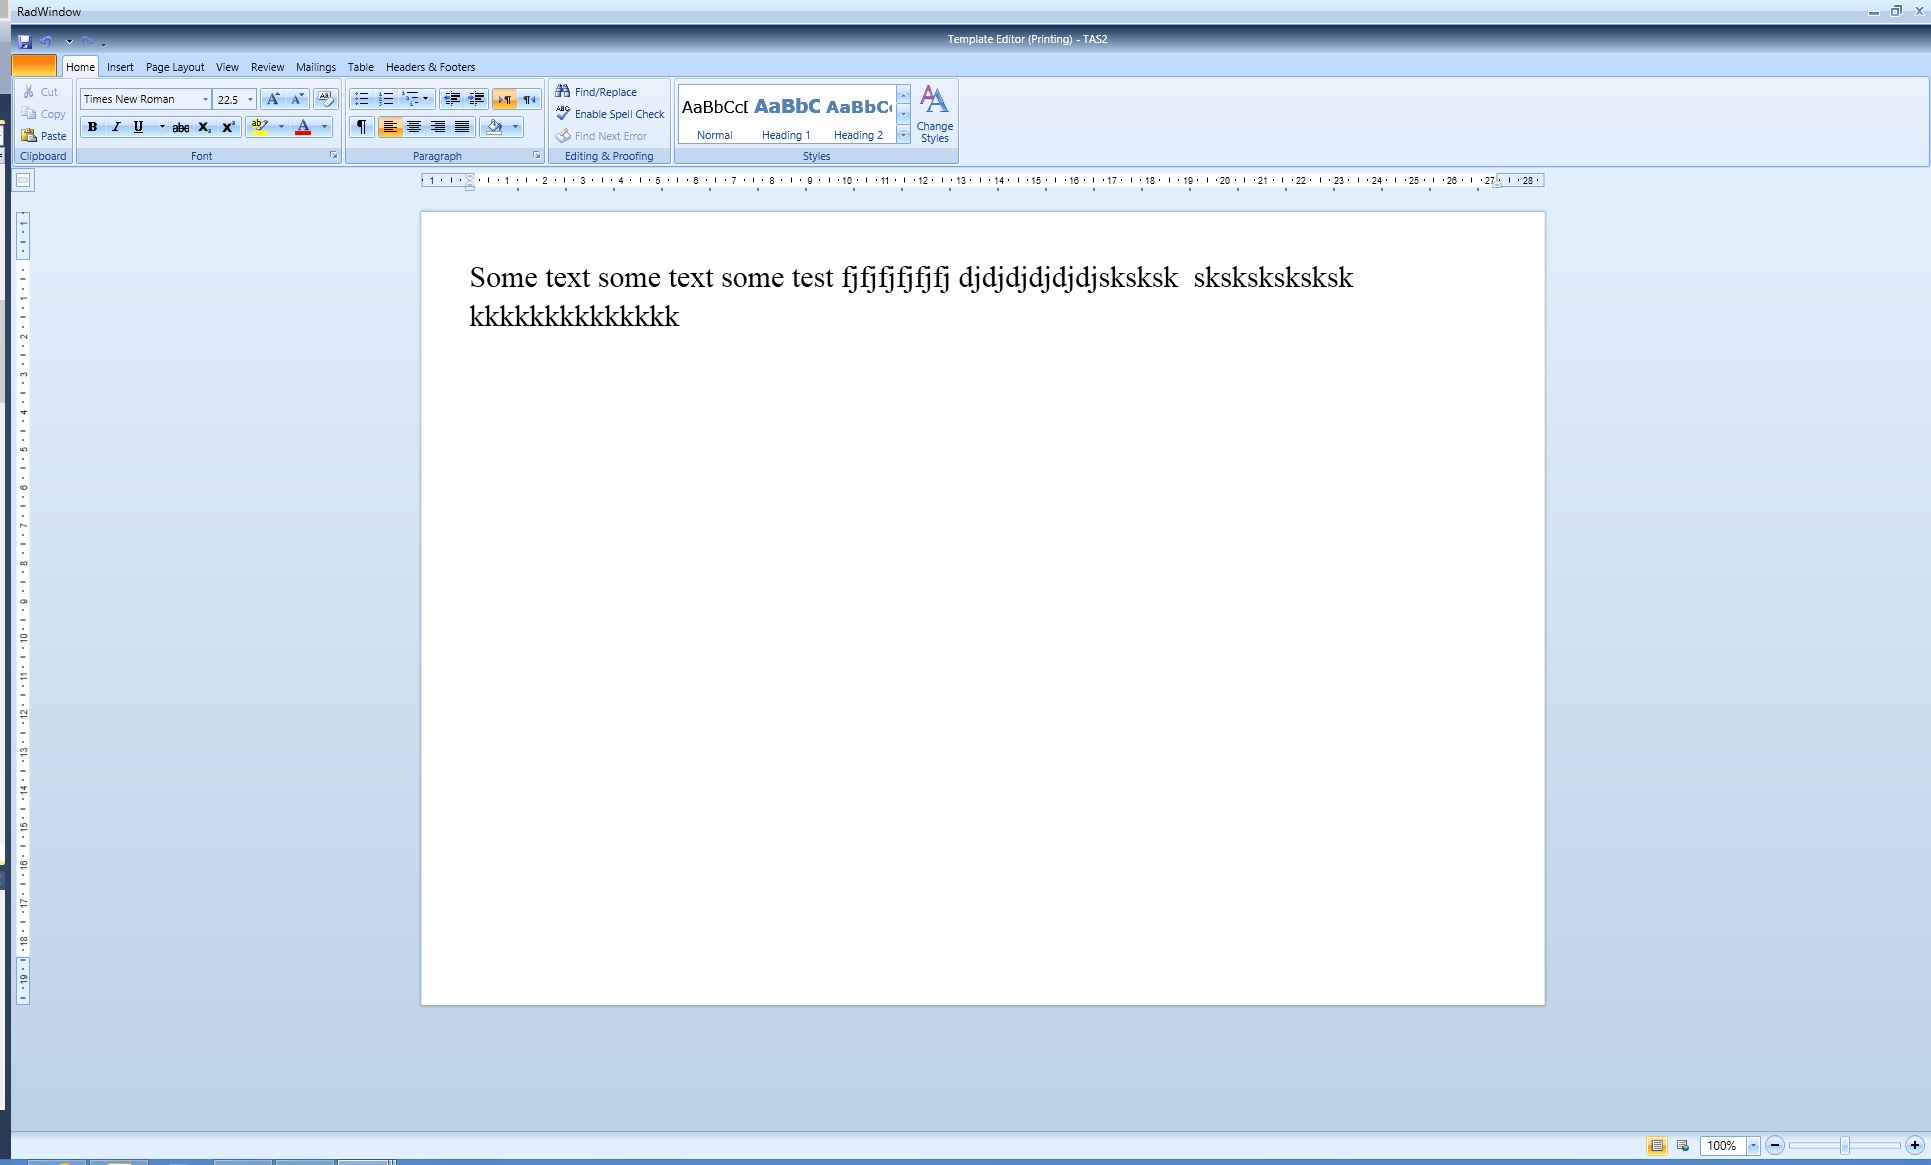
Task: Click the bulleted list icon
Action: pos(361,99)
